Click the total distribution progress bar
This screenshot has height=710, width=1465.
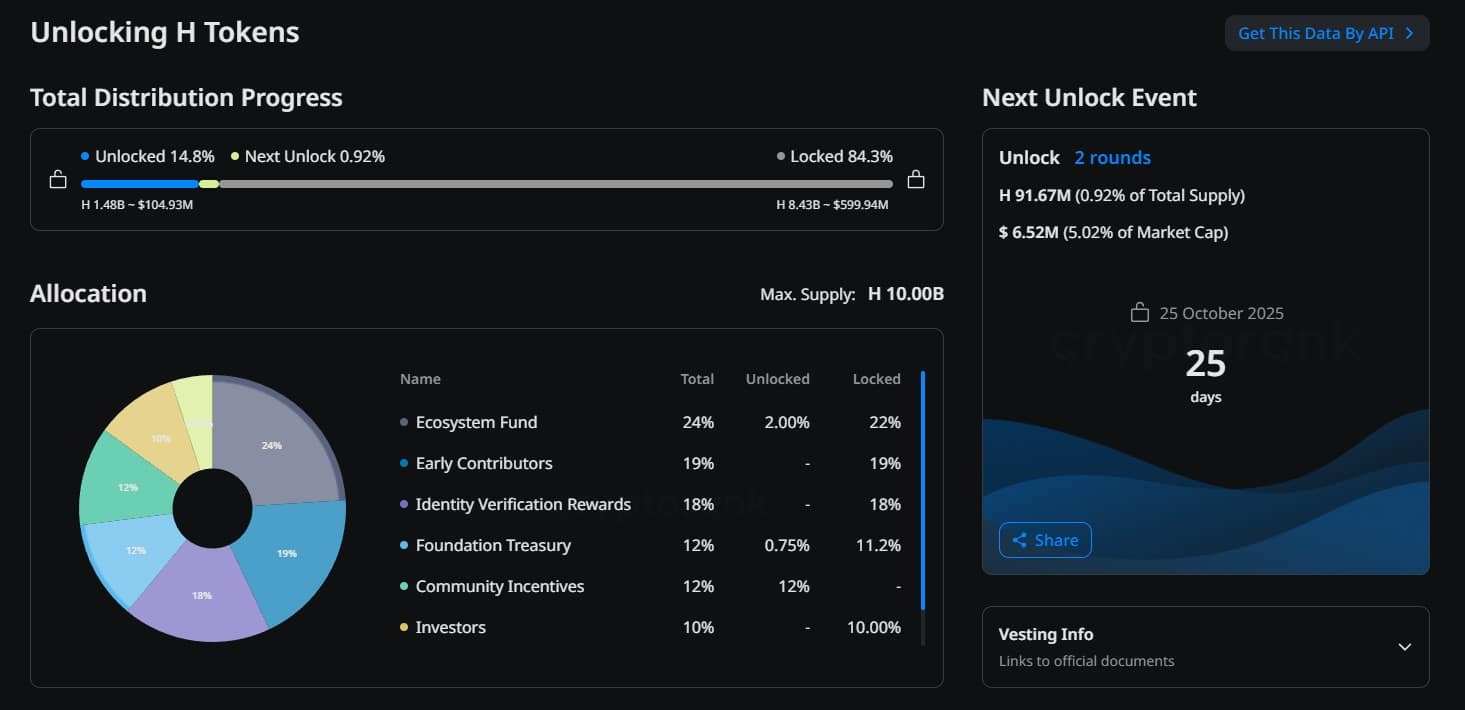[485, 183]
